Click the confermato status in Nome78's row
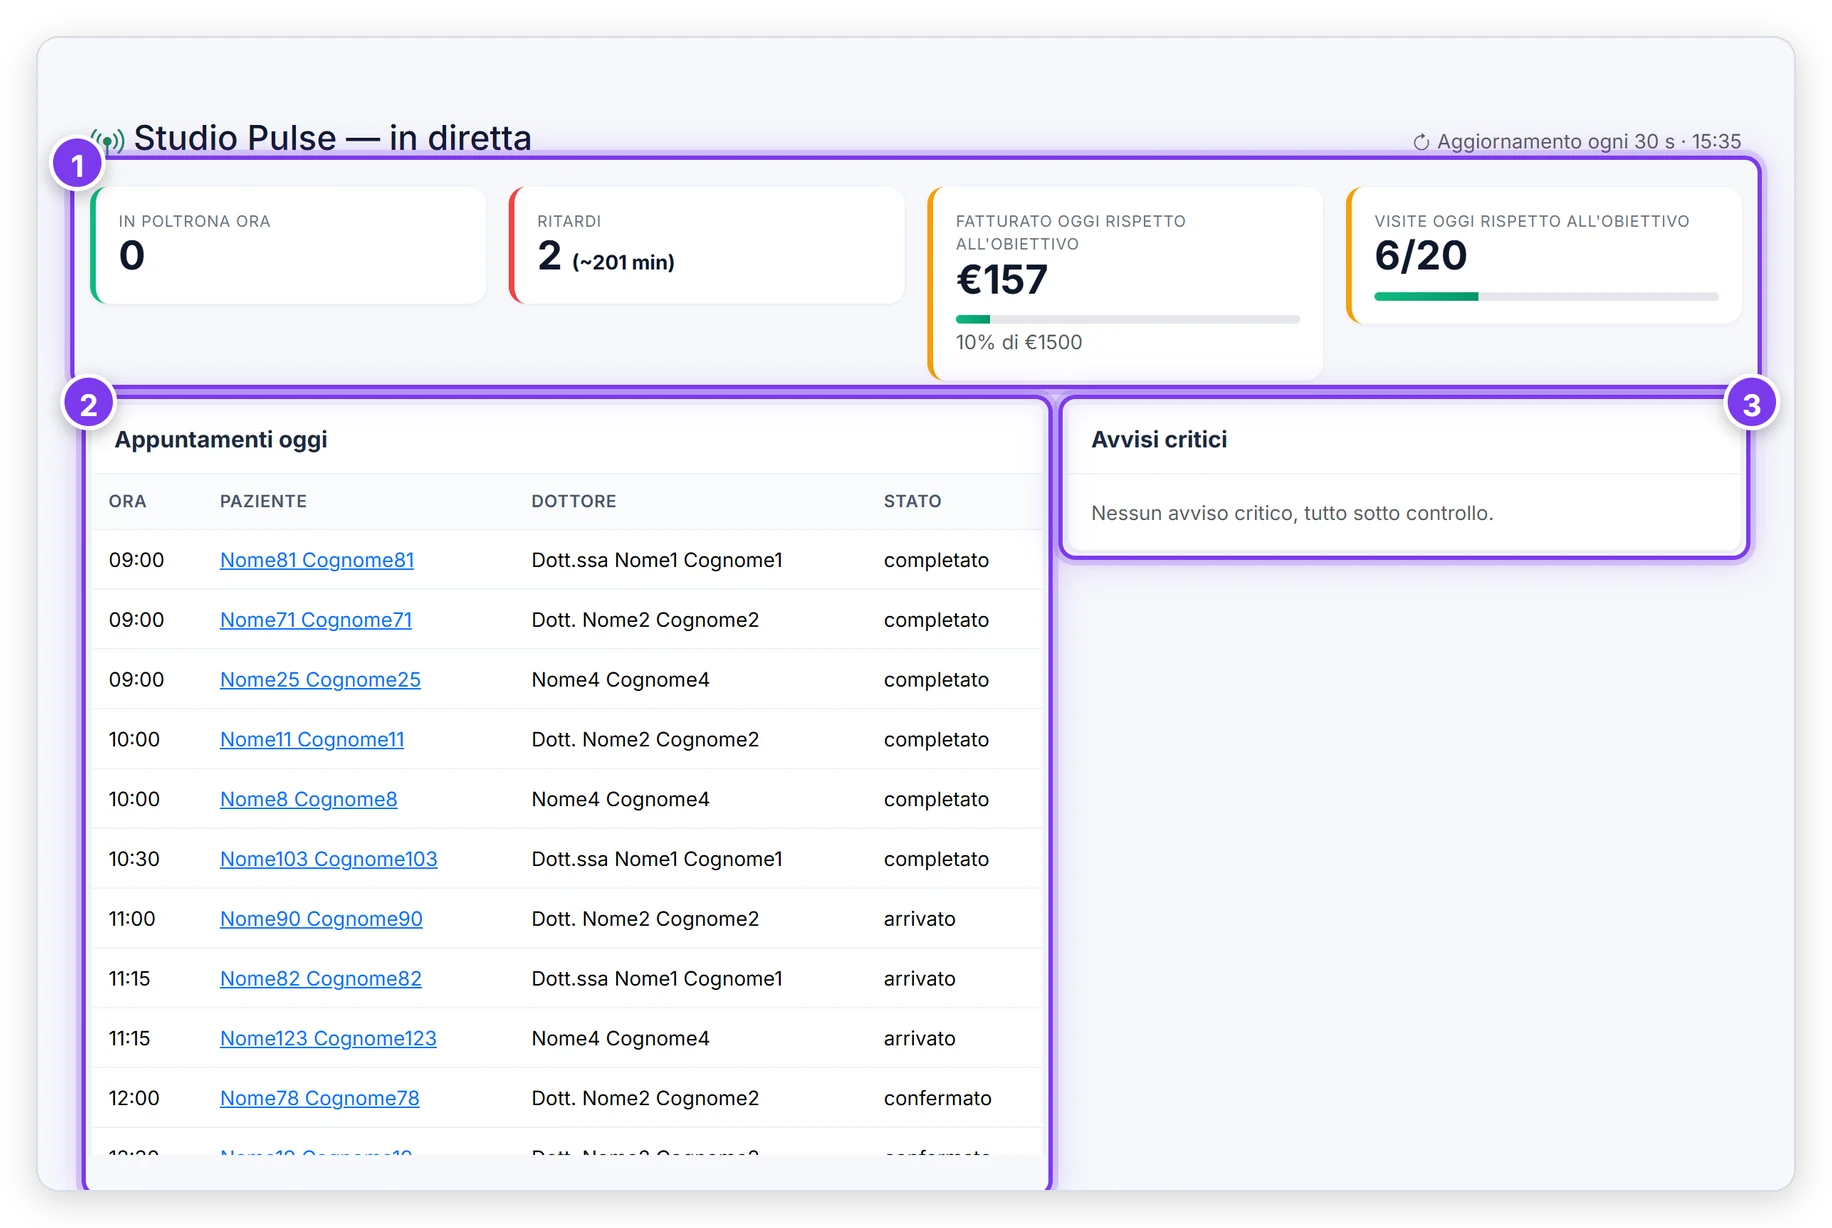Image resolution: width=1832 pixels, height=1228 pixels. [938, 1098]
